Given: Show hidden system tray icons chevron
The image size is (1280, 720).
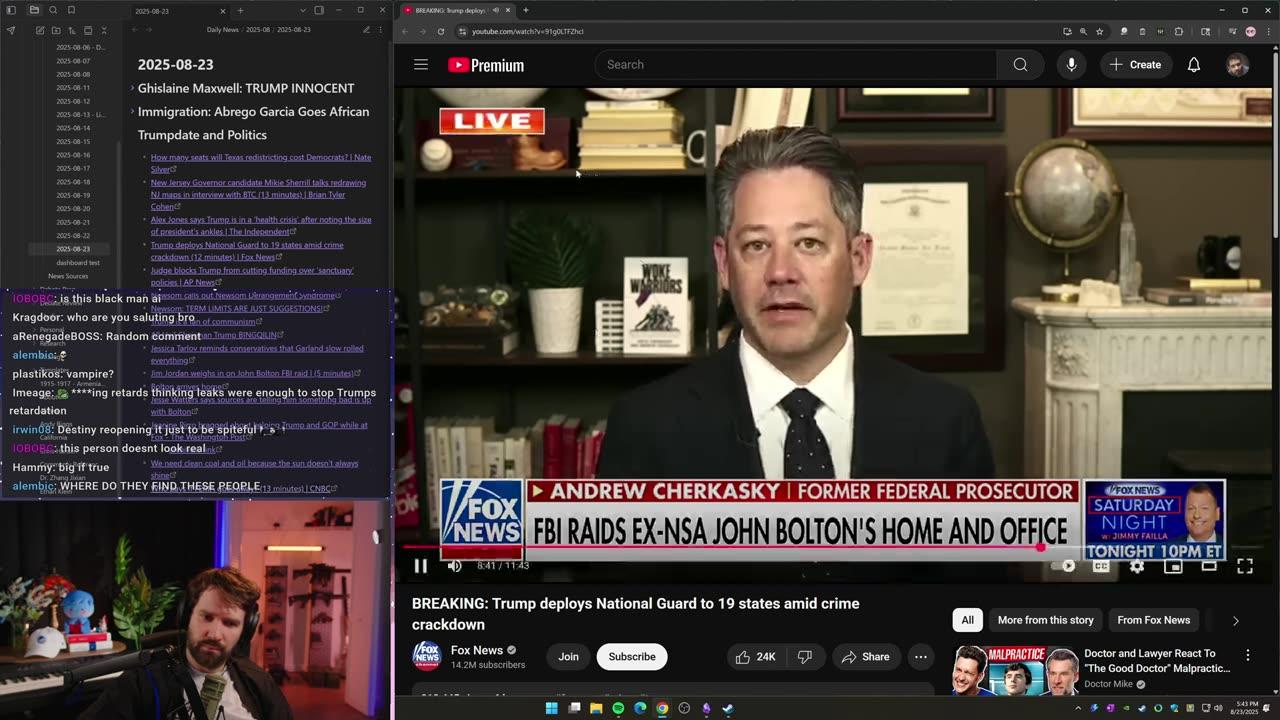Looking at the screenshot, I should tap(1077, 709).
